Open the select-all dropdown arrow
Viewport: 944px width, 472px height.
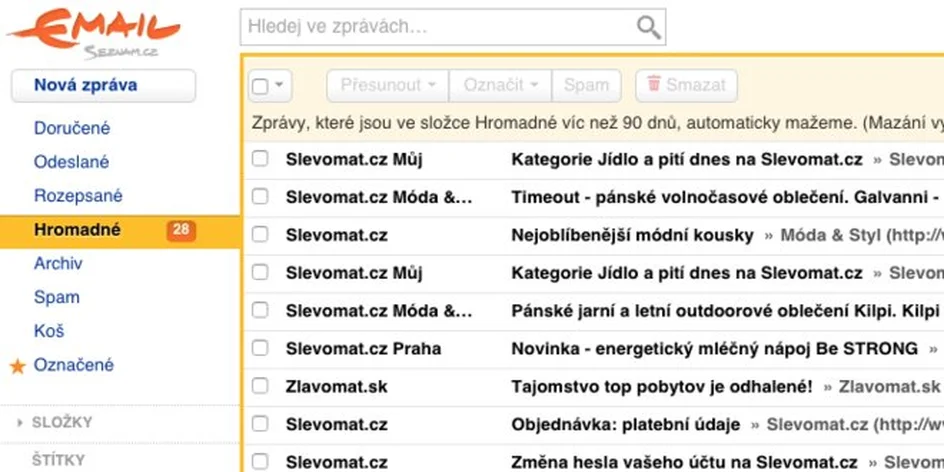[279, 85]
